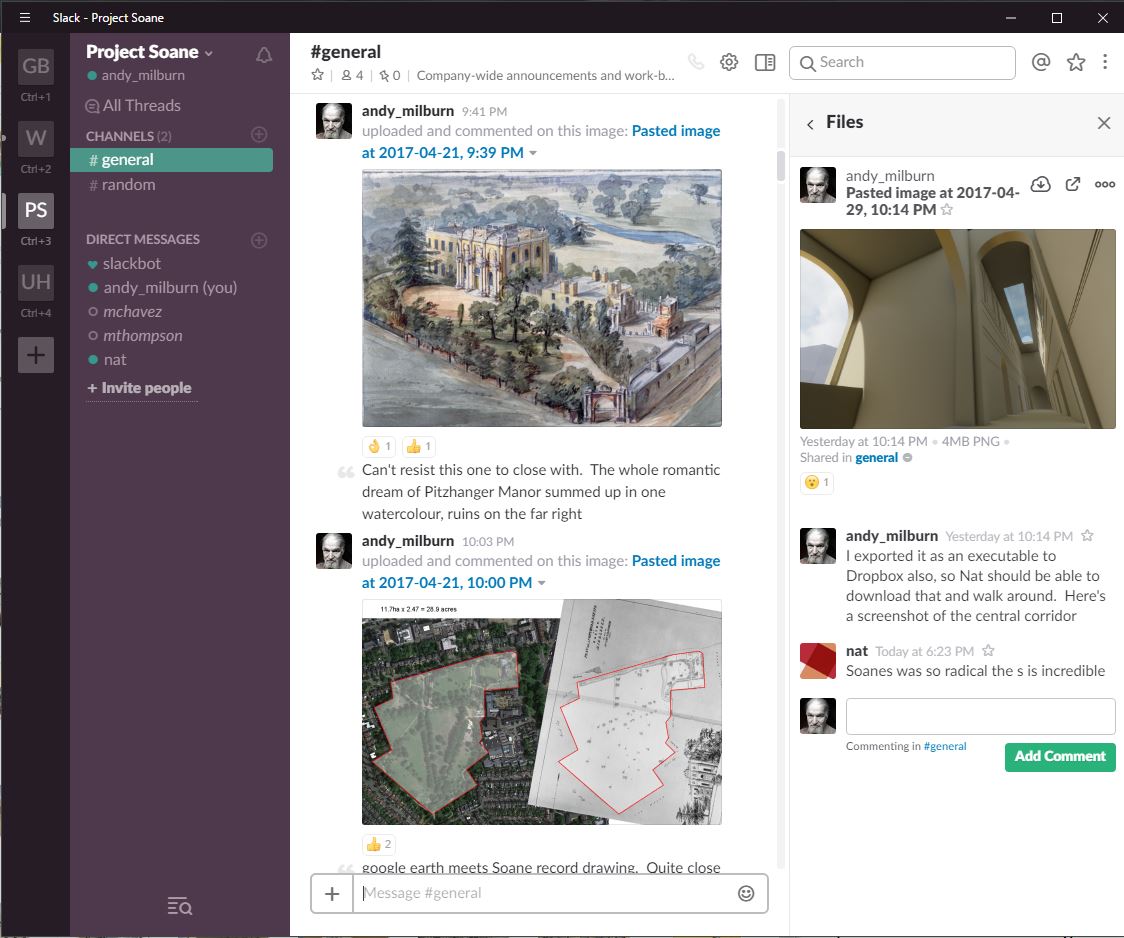Go back in Files panel
This screenshot has width=1124, height=938.
pos(810,124)
